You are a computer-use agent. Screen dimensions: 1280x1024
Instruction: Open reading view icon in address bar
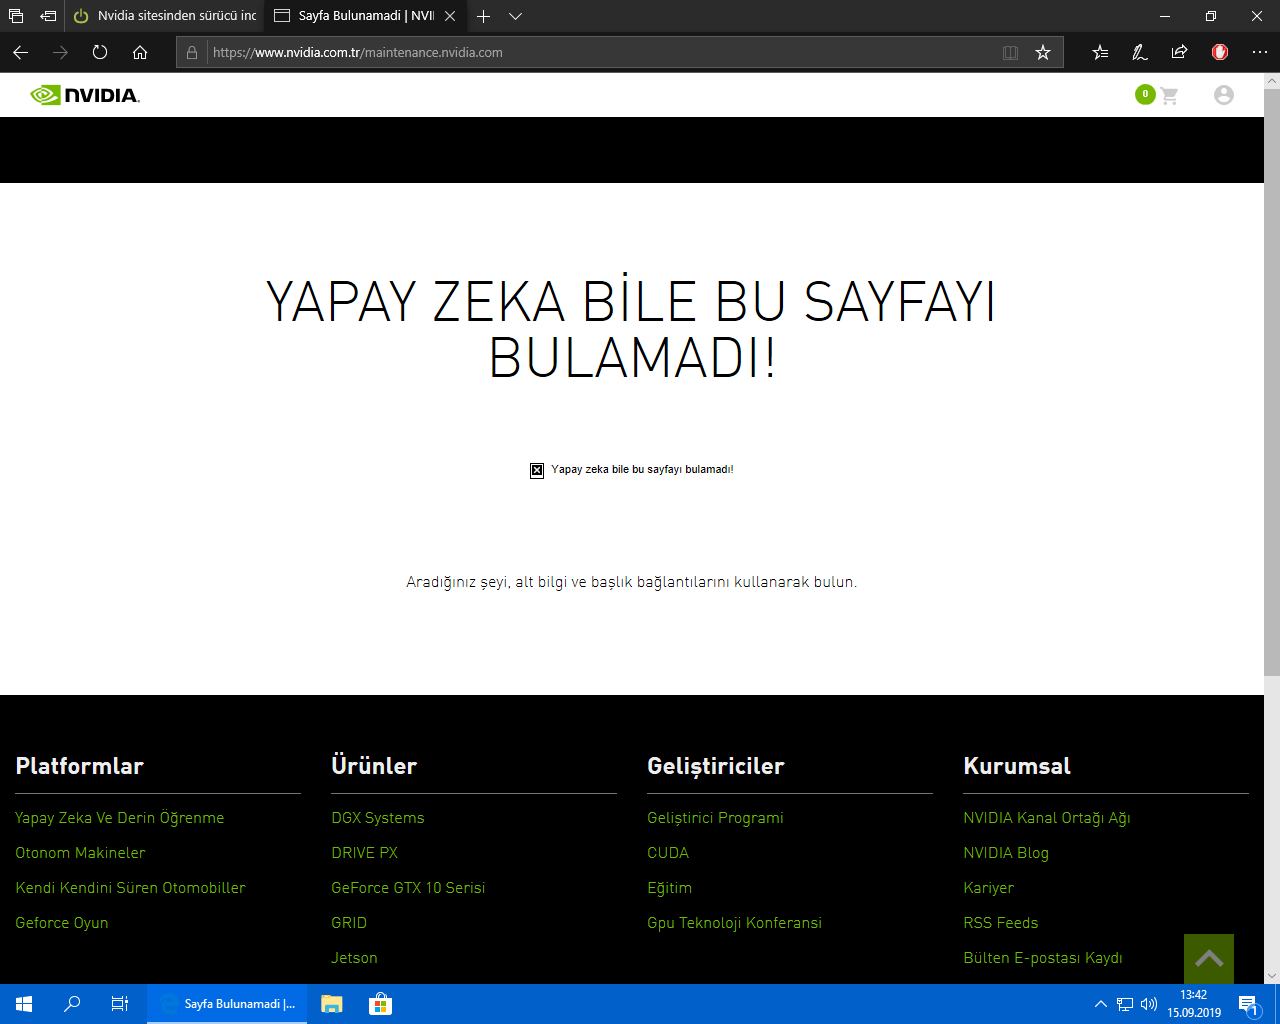1011,52
